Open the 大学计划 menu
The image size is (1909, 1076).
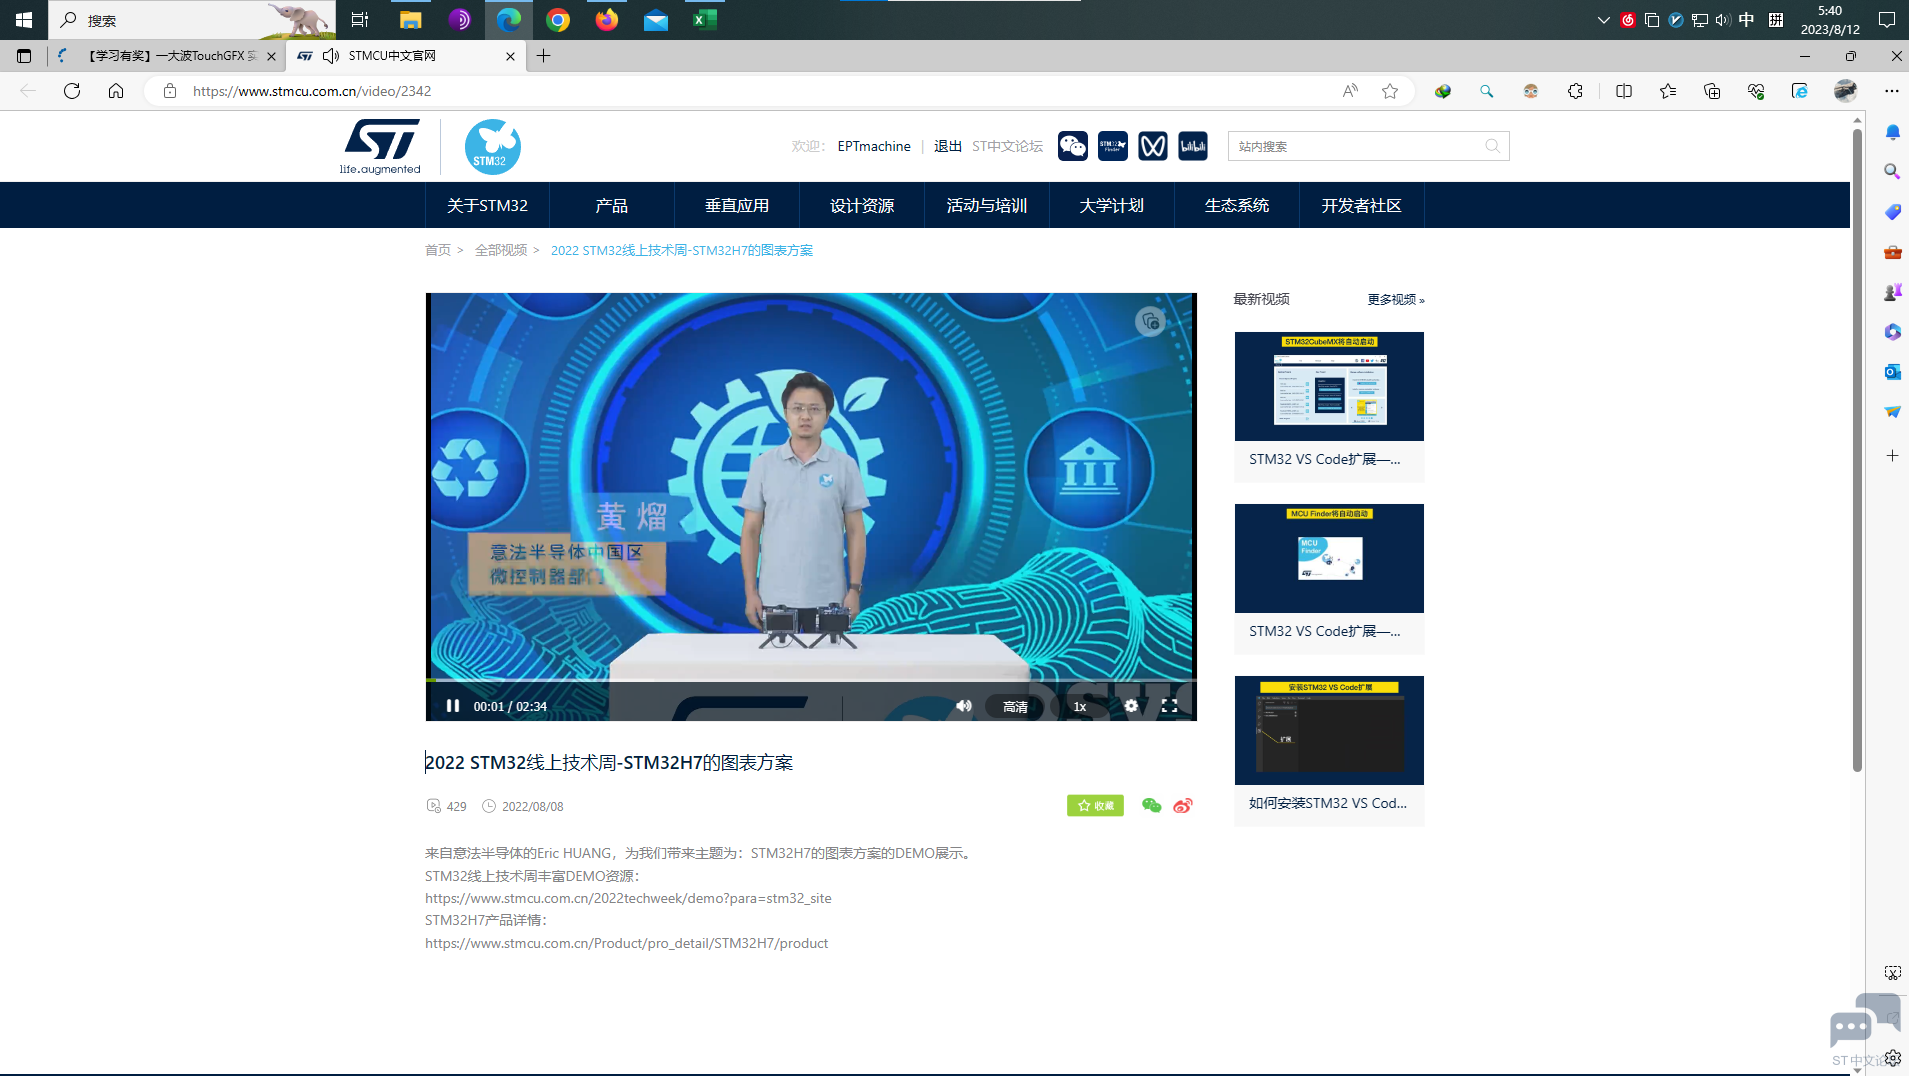pyautogui.click(x=1112, y=205)
